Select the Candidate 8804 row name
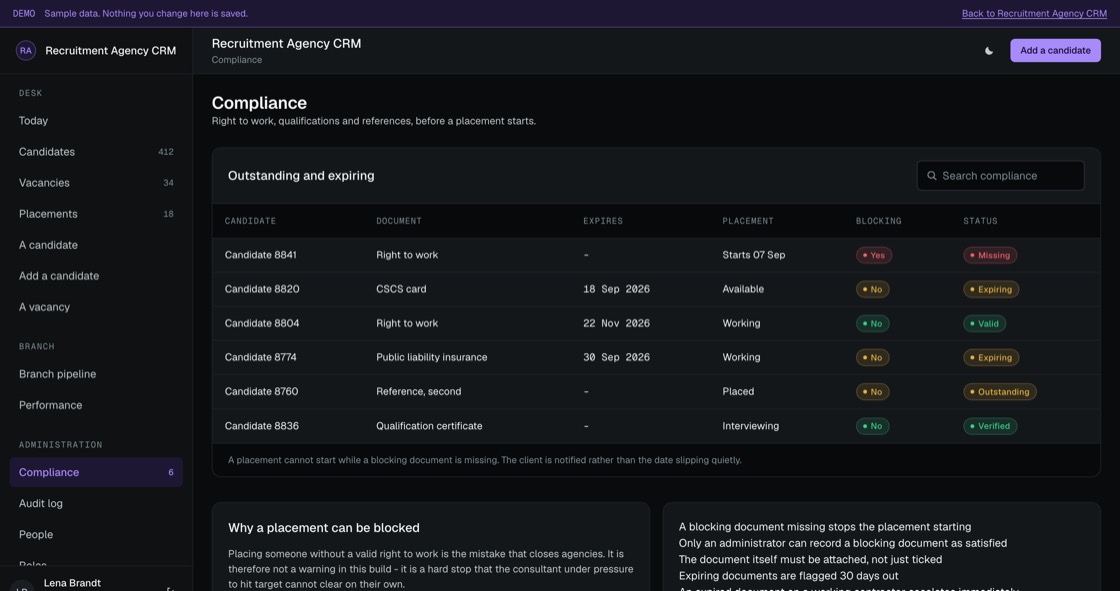Screen dimensions: 1120x591 [262, 324]
